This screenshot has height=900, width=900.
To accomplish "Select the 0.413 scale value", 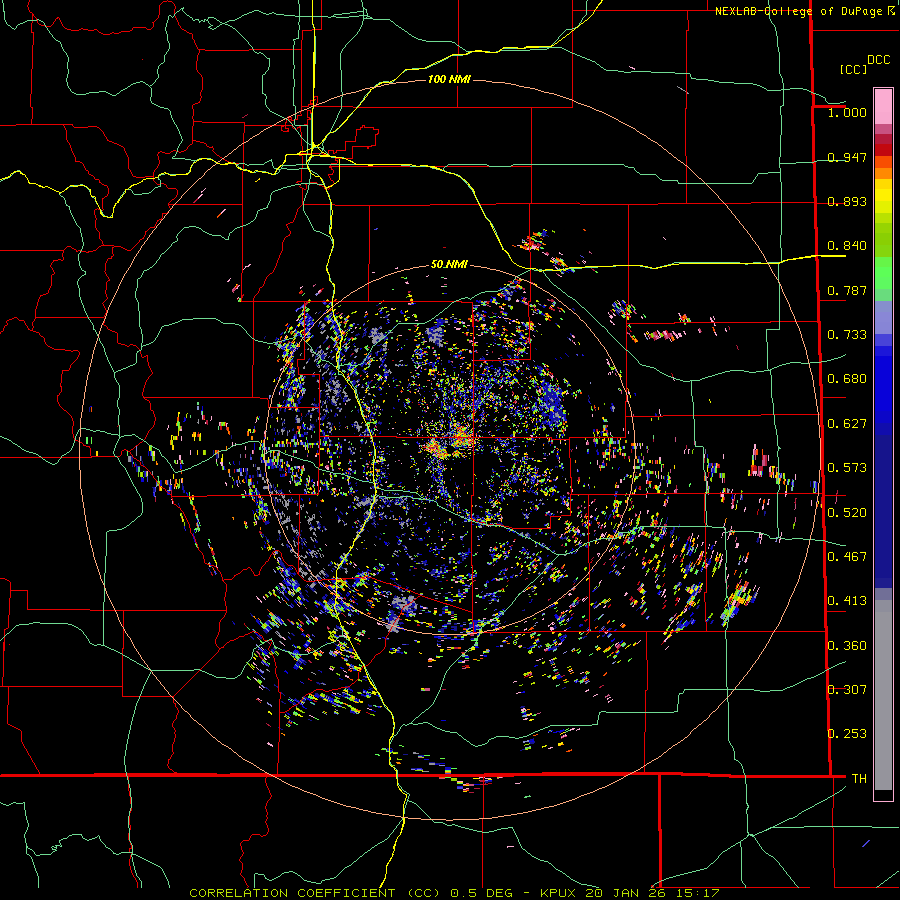I will pyautogui.click(x=847, y=601).
